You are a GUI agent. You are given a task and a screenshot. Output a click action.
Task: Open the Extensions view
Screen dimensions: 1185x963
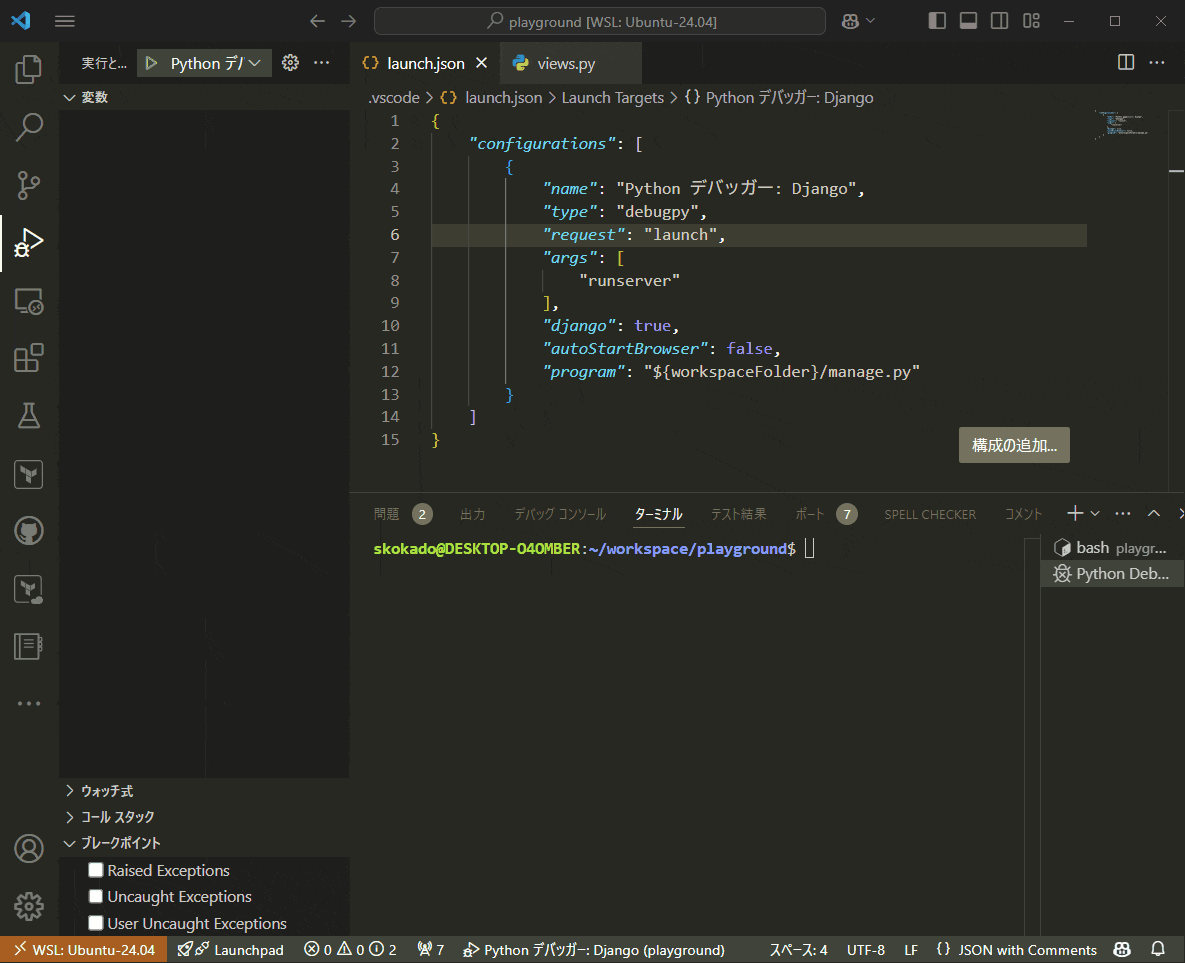coord(28,359)
